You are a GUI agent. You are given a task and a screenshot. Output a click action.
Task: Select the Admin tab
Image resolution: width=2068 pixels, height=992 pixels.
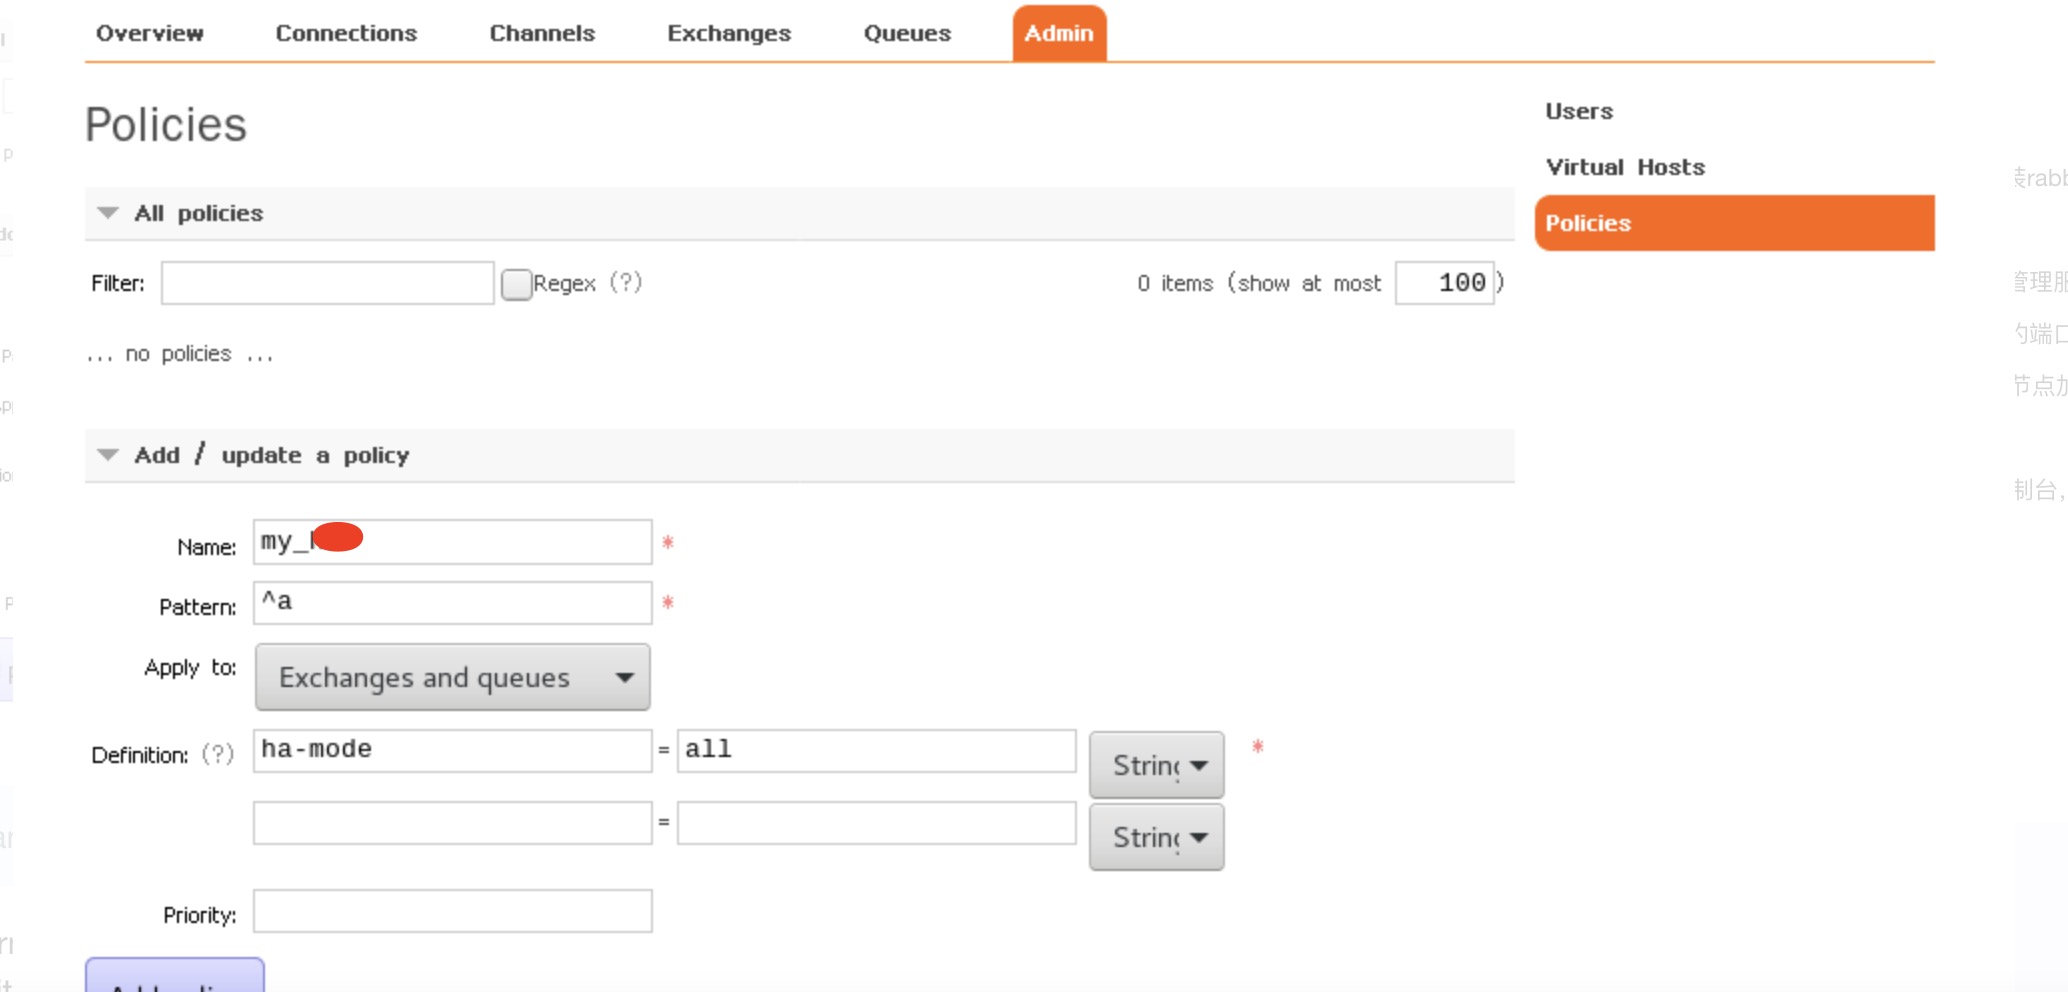1059,33
